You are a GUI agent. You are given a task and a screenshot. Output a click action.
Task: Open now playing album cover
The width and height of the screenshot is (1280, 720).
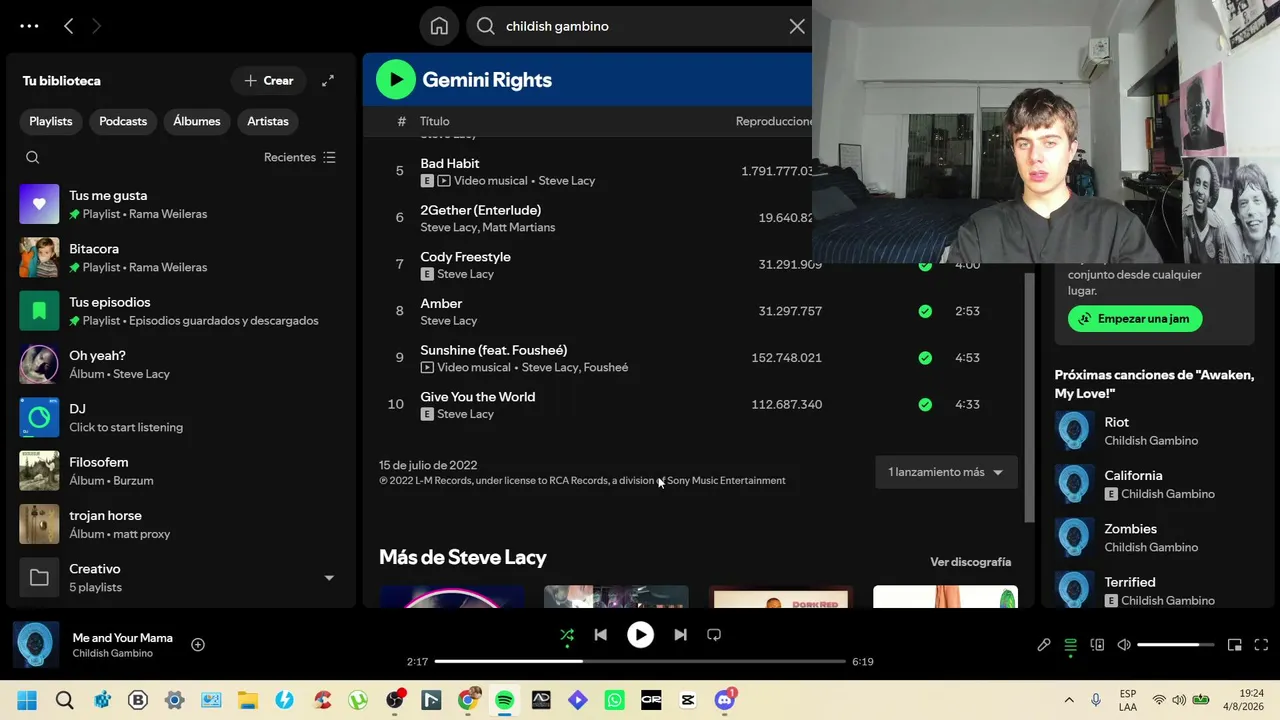(36, 645)
